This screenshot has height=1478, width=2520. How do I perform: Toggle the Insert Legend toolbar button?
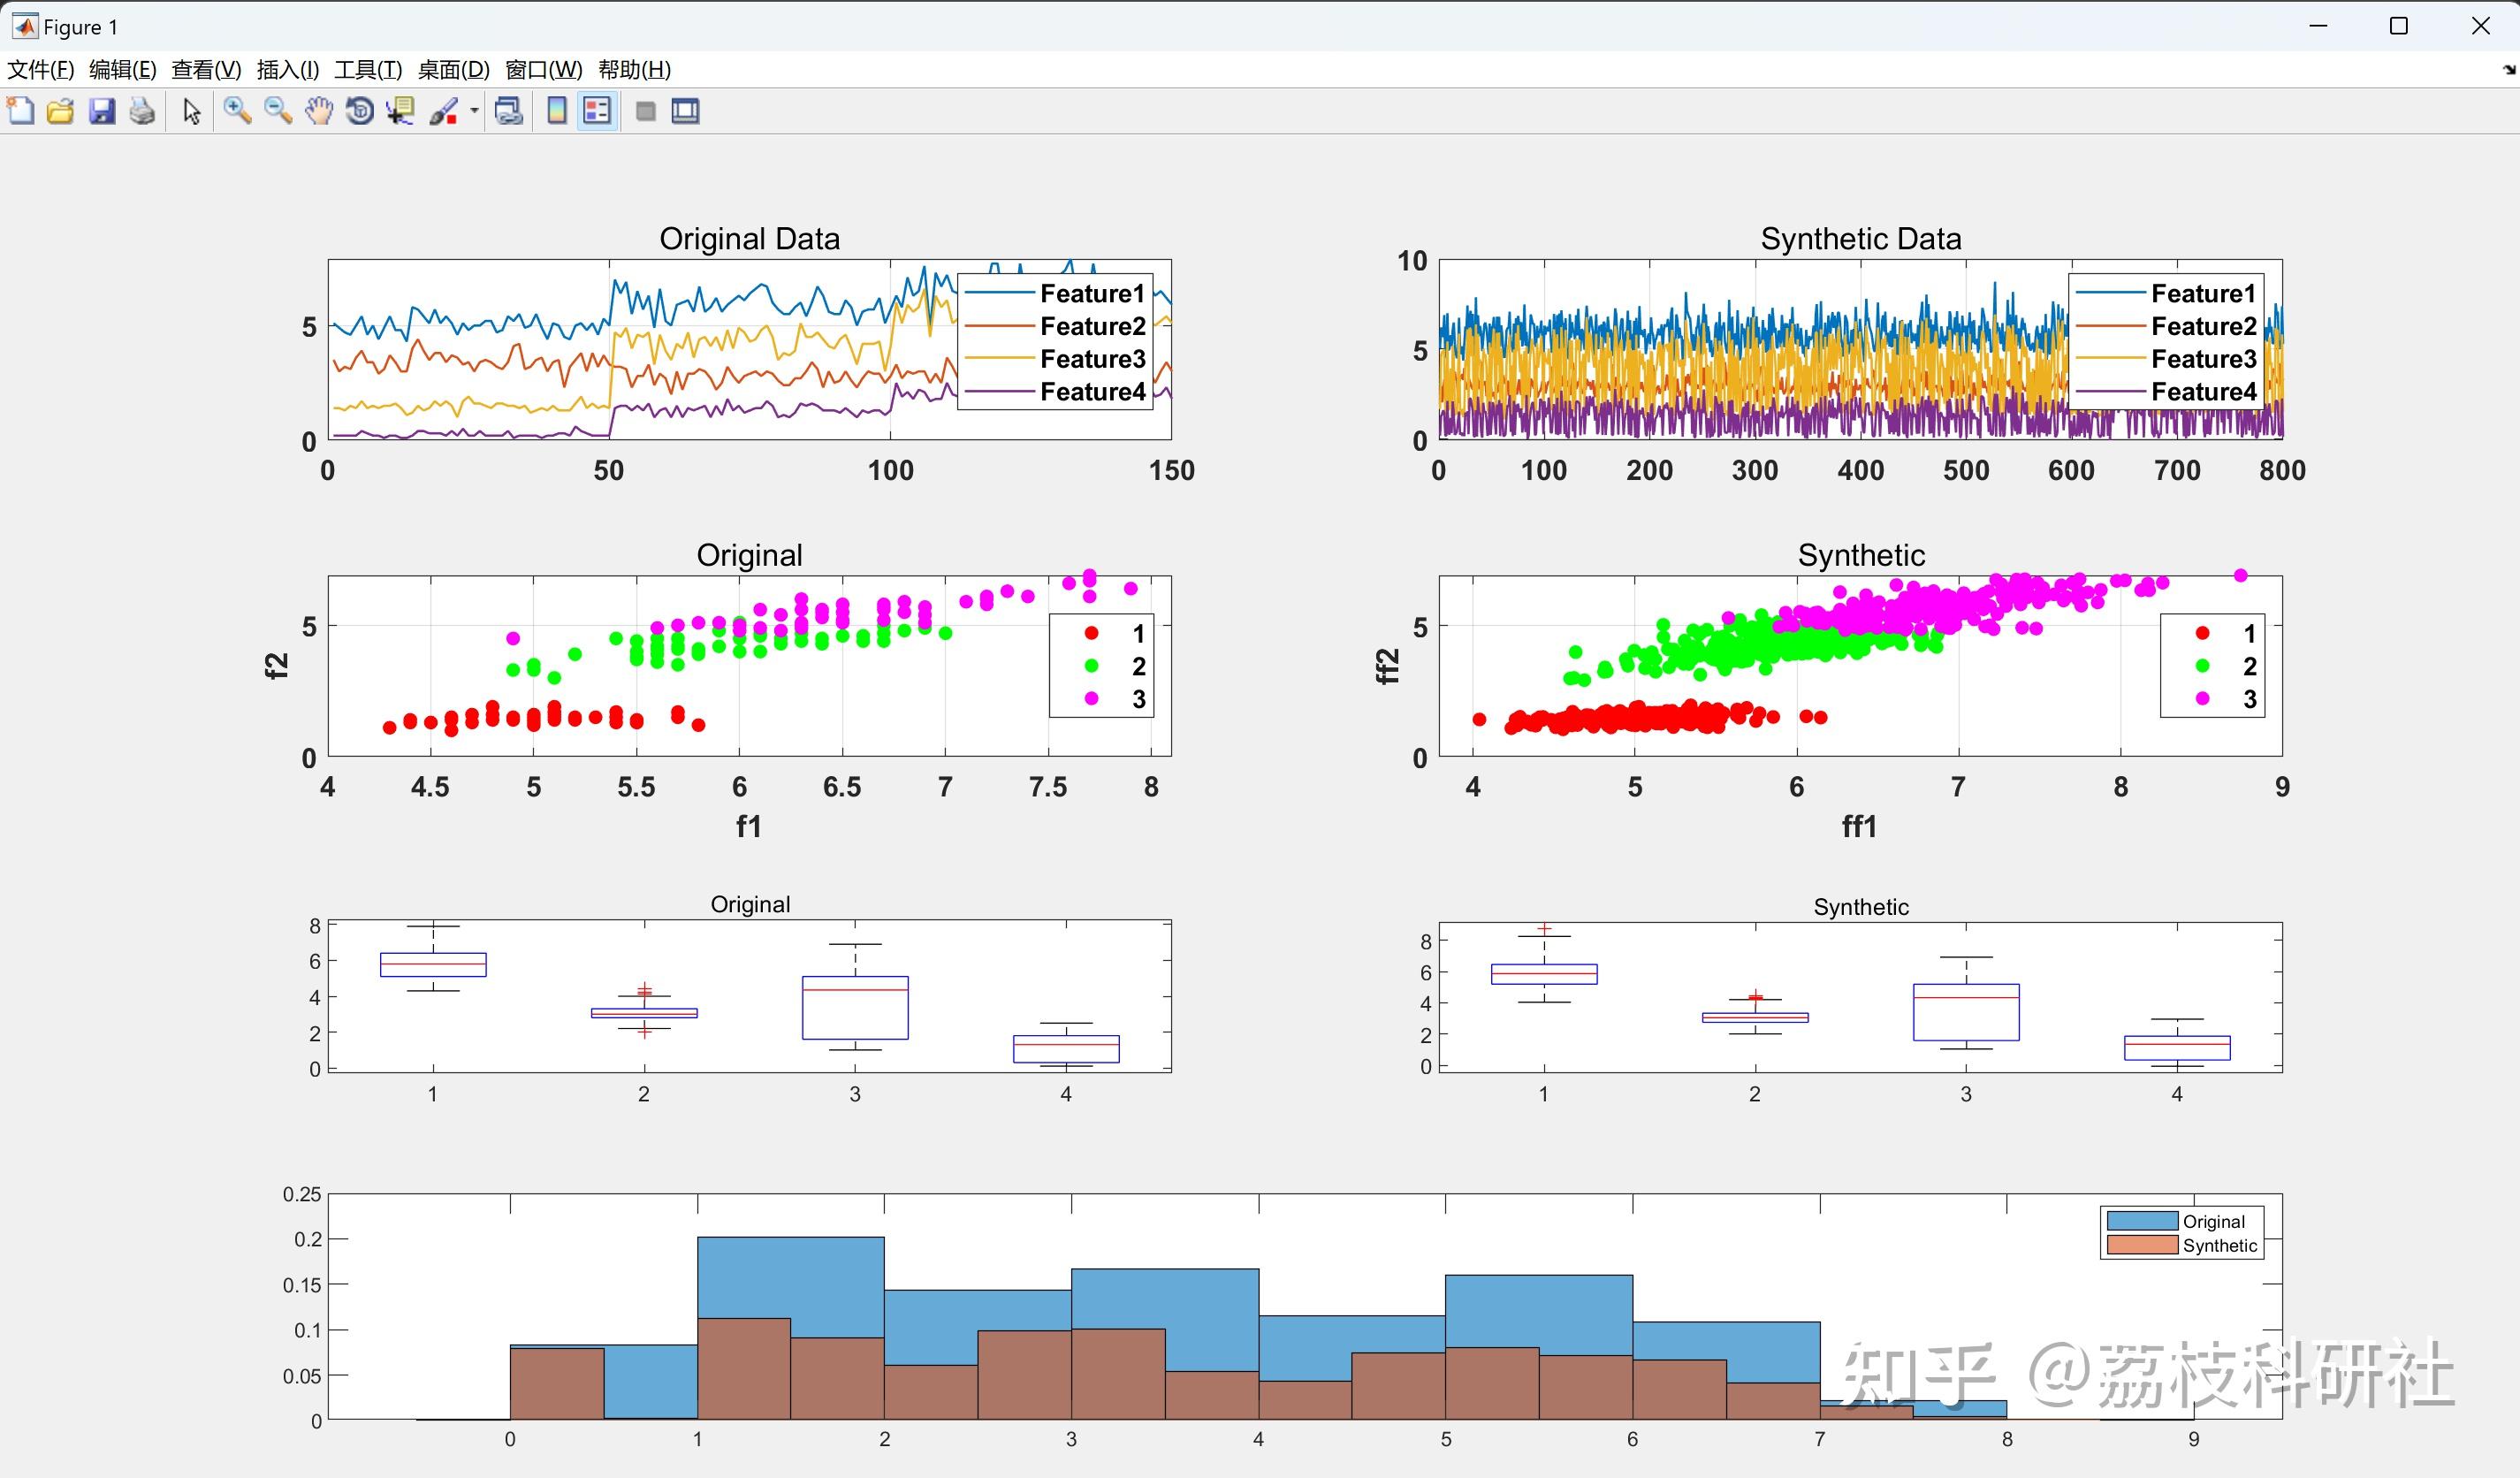pos(597,111)
